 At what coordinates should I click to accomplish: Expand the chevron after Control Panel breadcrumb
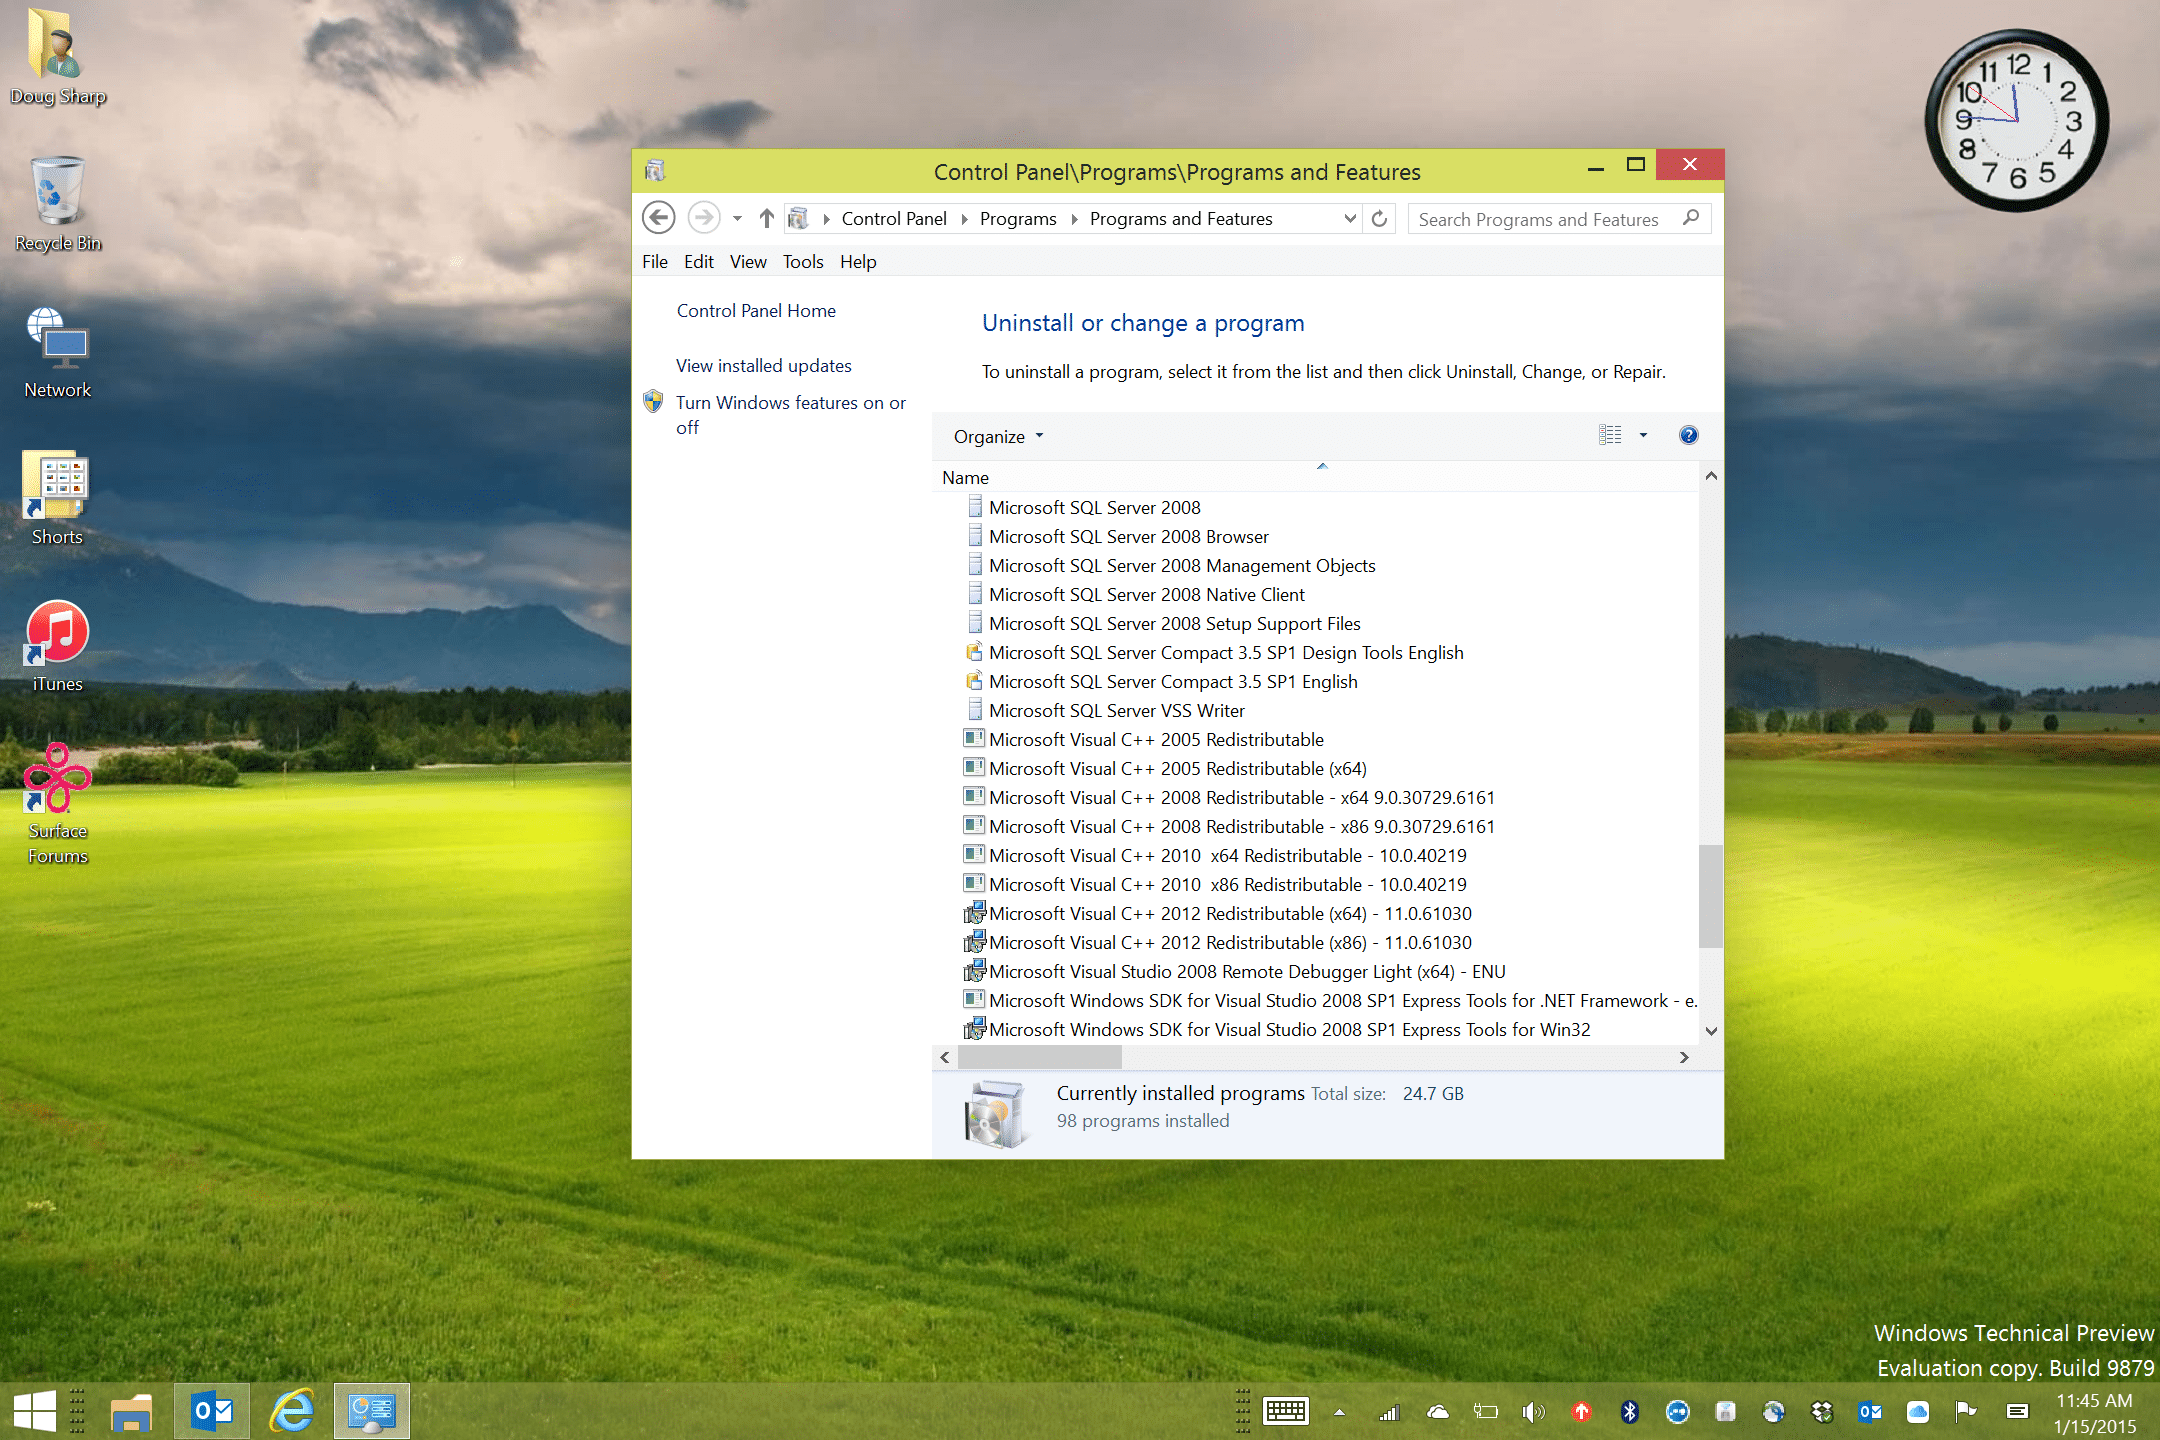pos(964,219)
